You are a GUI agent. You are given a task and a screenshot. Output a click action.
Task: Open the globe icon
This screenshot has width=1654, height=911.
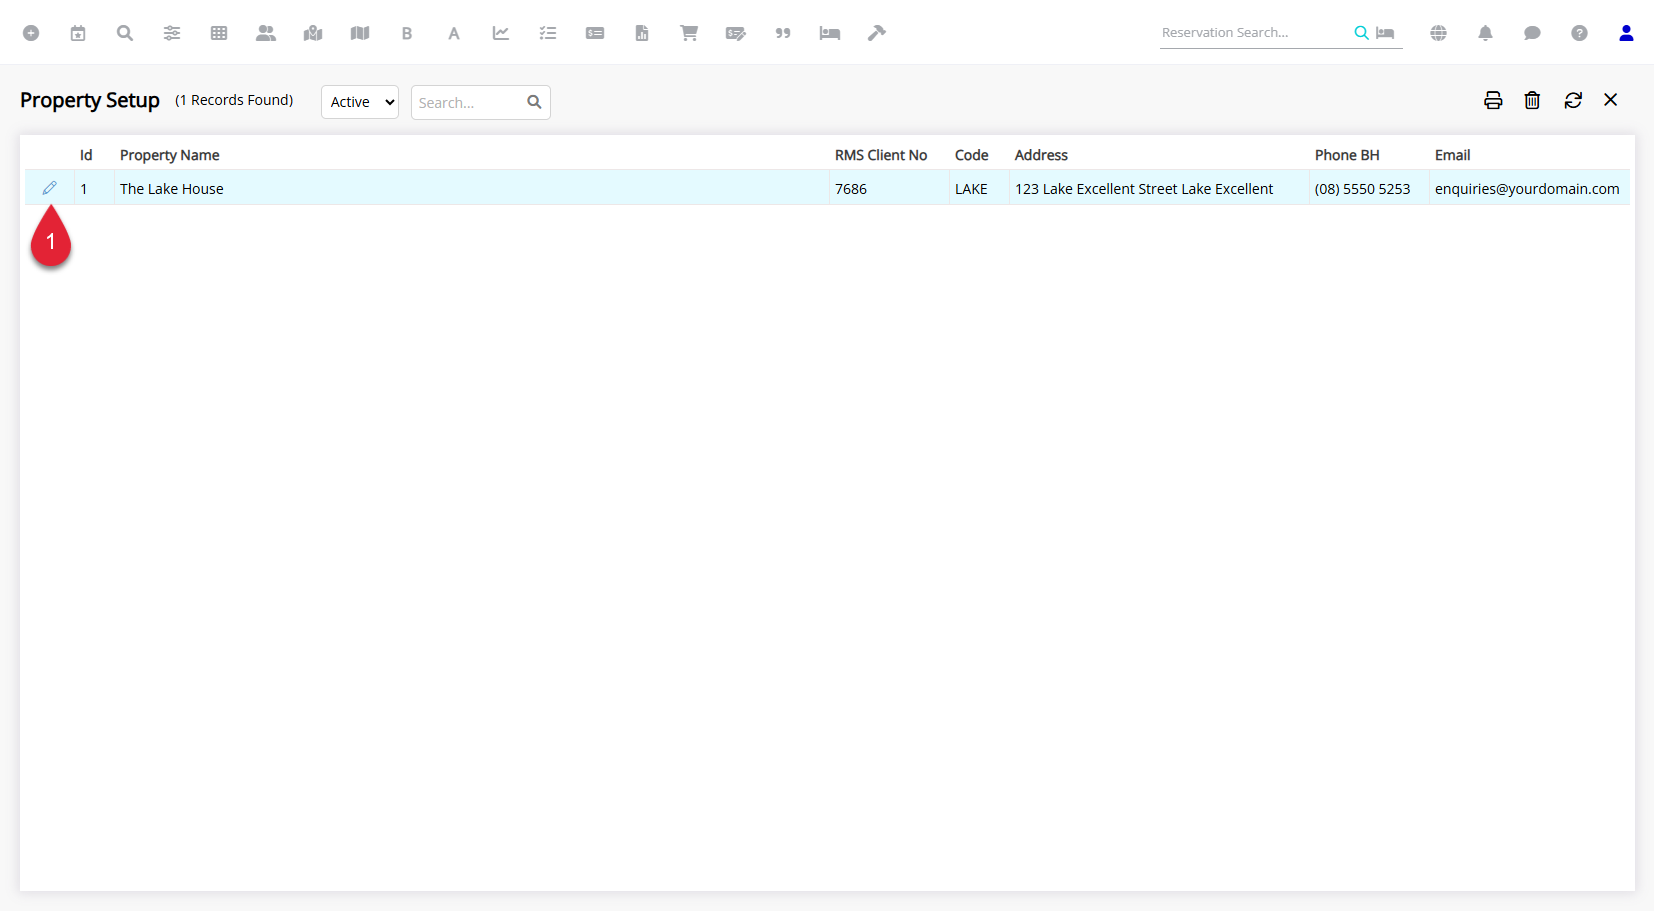[x=1438, y=33]
